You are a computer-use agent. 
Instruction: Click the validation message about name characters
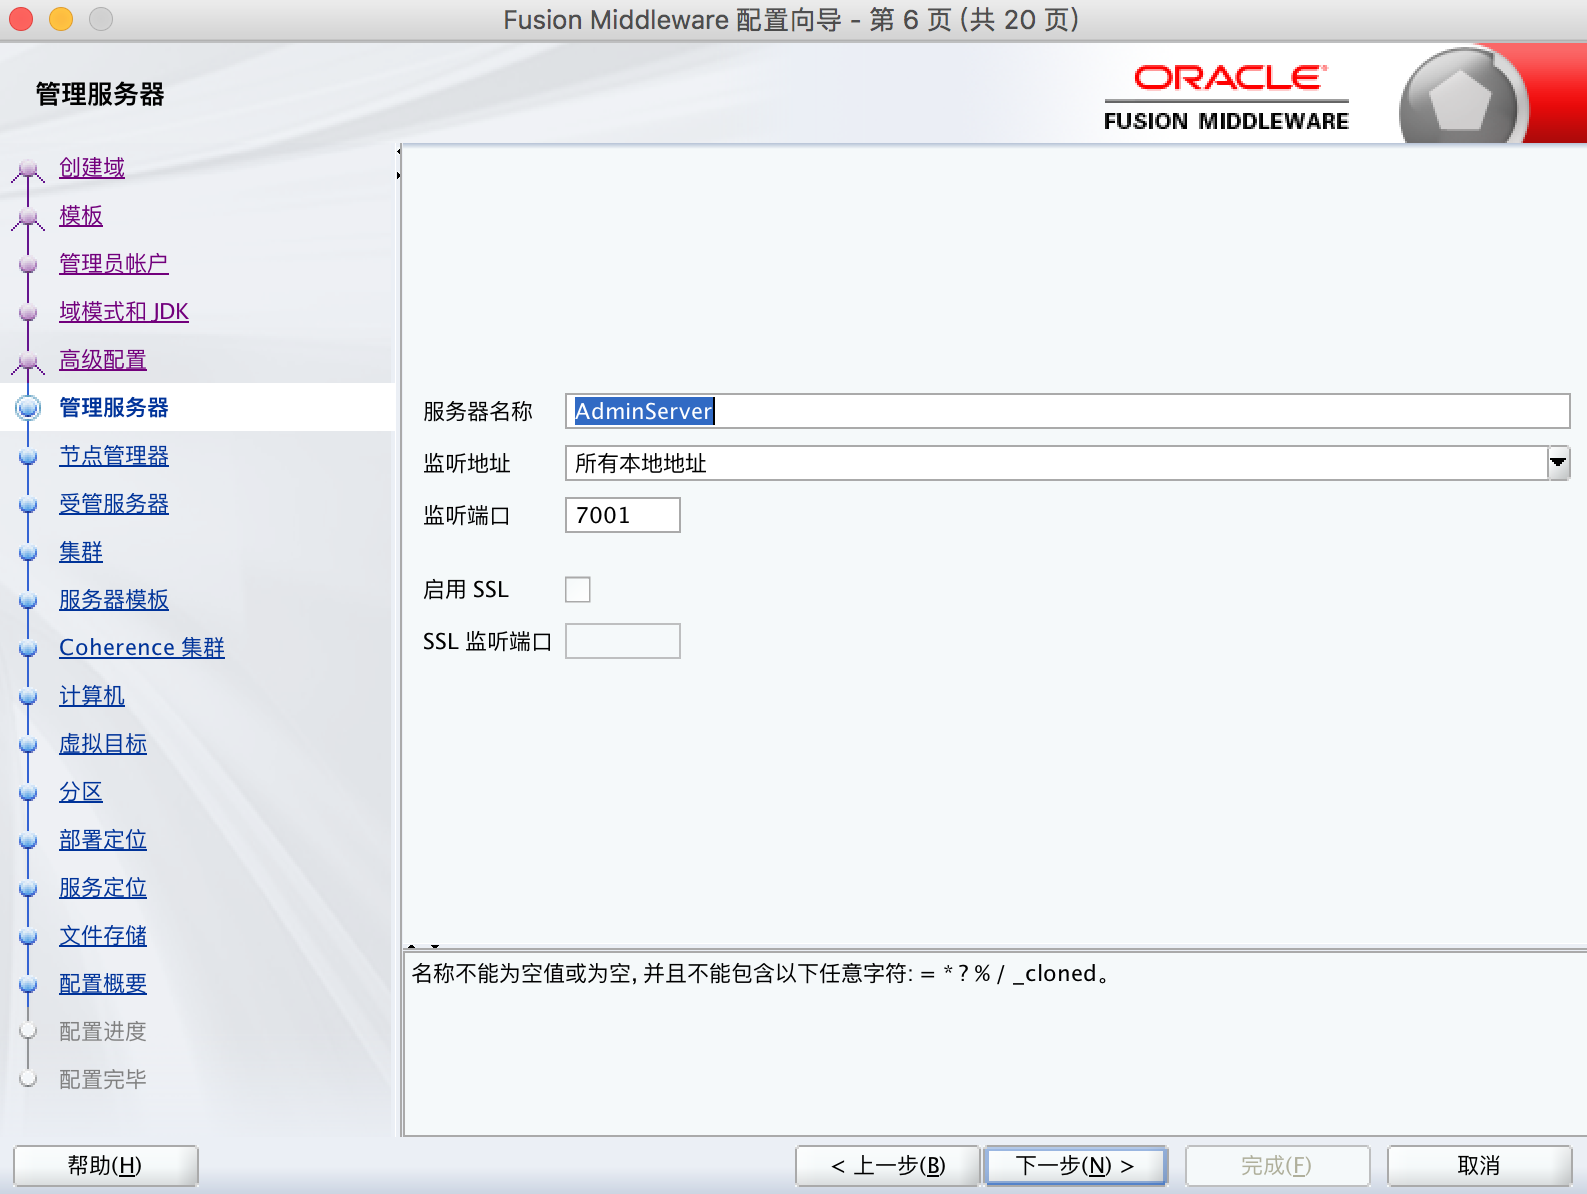click(762, 974)
